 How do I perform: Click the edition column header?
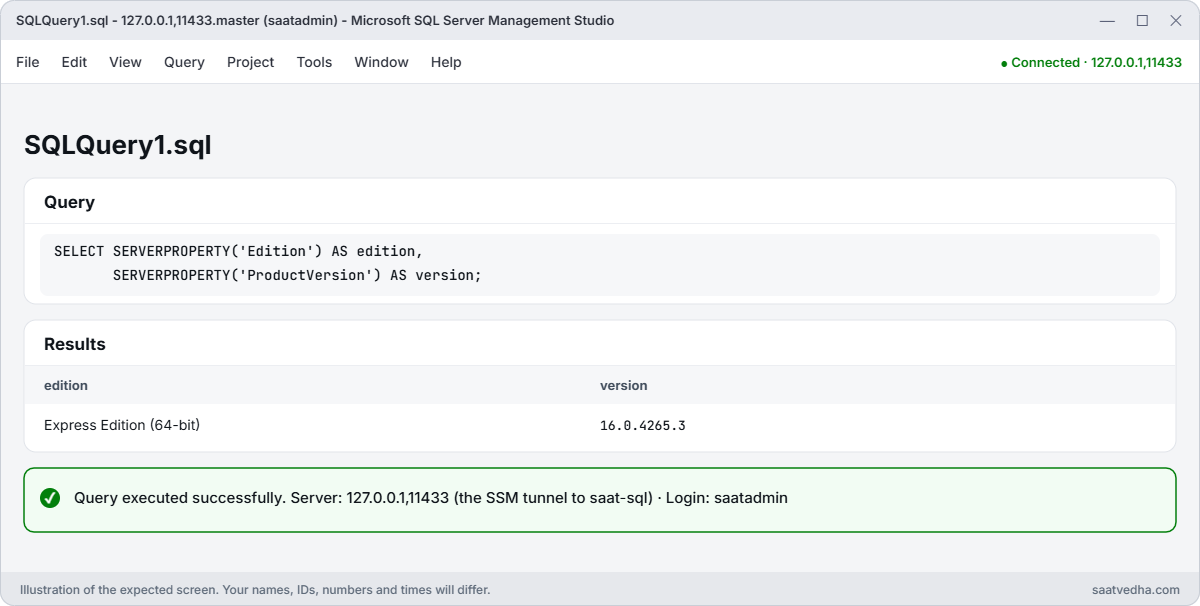point(66,385)
